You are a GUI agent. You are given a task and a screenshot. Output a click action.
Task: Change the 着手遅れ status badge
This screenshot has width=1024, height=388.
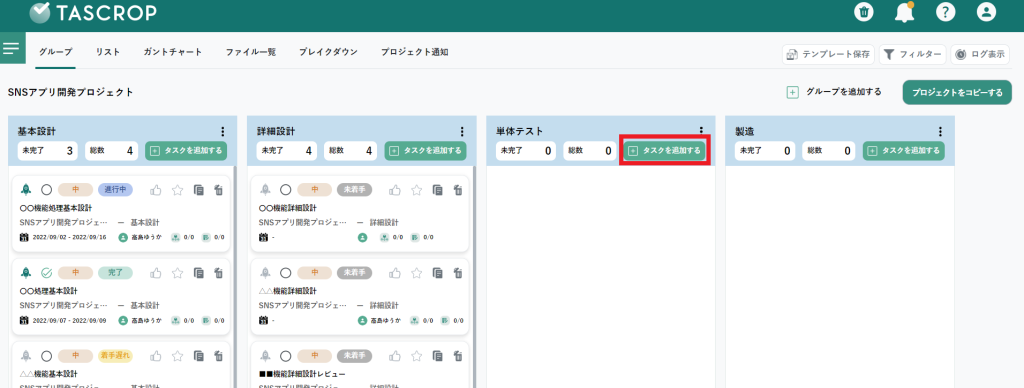[116, 355]
